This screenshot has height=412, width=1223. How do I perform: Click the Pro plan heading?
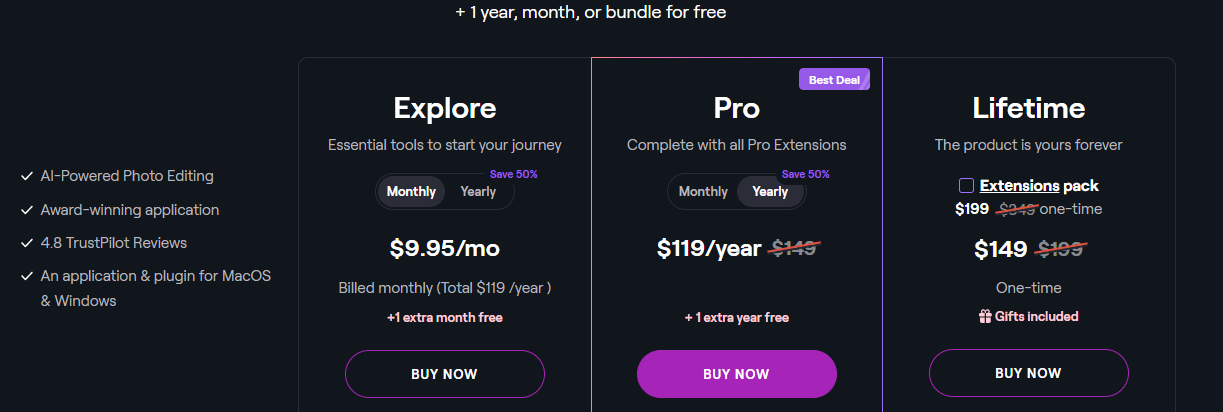(x=737, y=108)
